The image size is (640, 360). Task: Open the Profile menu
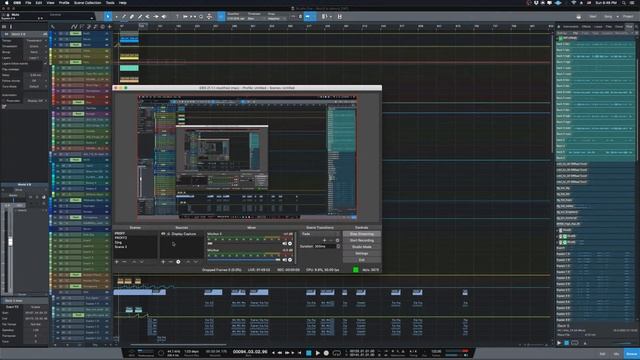click(64, 2)
